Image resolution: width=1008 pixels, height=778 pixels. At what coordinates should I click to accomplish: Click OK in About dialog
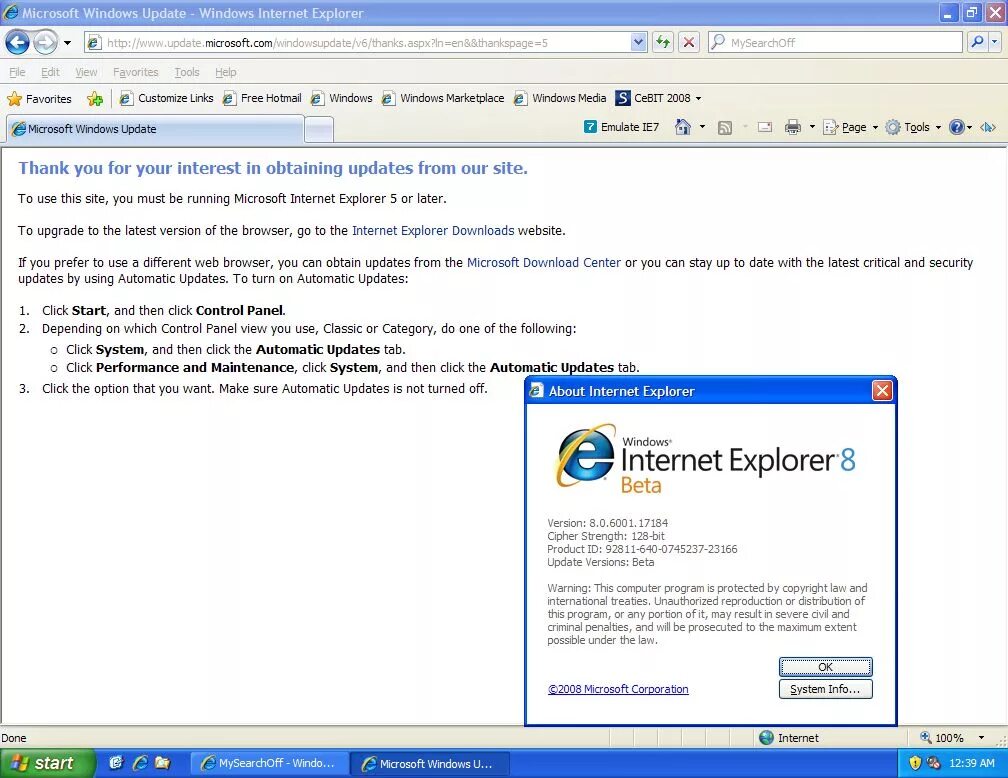825,667
